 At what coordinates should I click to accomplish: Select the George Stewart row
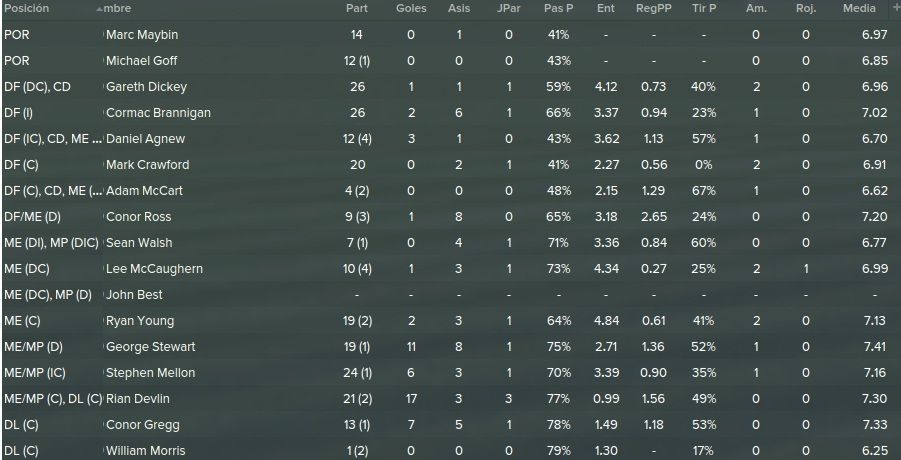(450, 347)
